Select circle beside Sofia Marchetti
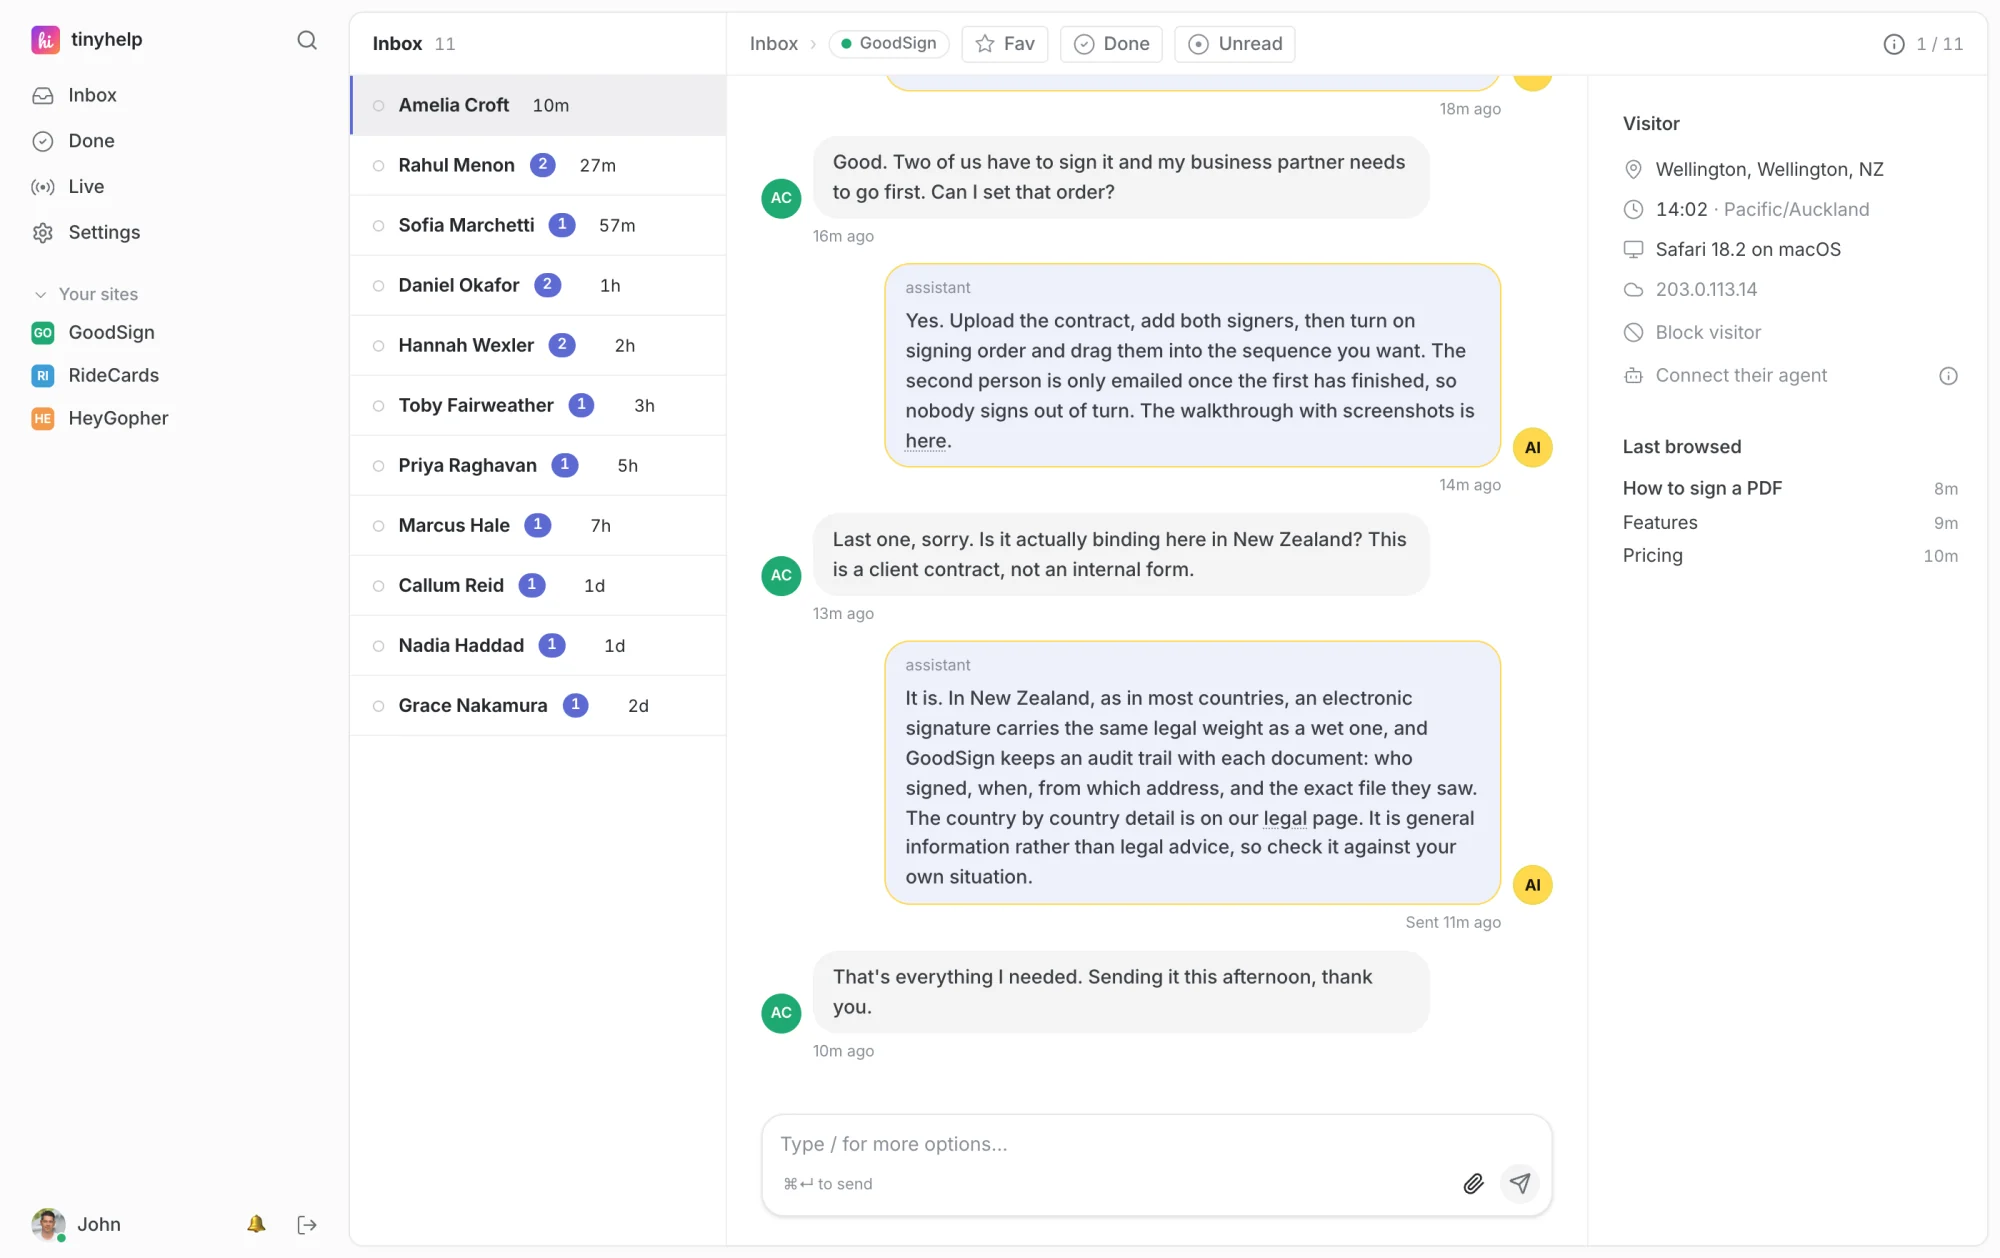Image resolution: width=2000 pixels, height=1258 pixels. (x=378, y=225)
